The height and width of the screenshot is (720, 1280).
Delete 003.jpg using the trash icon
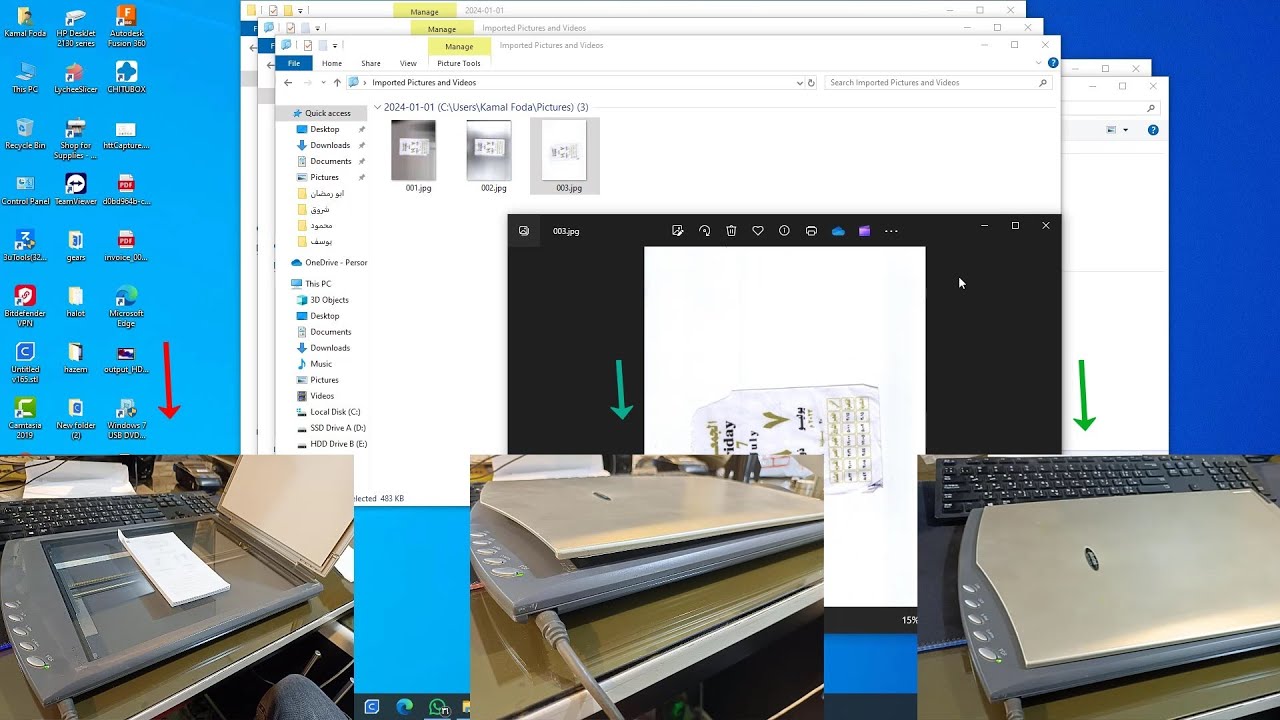click(x=731, y=231)
